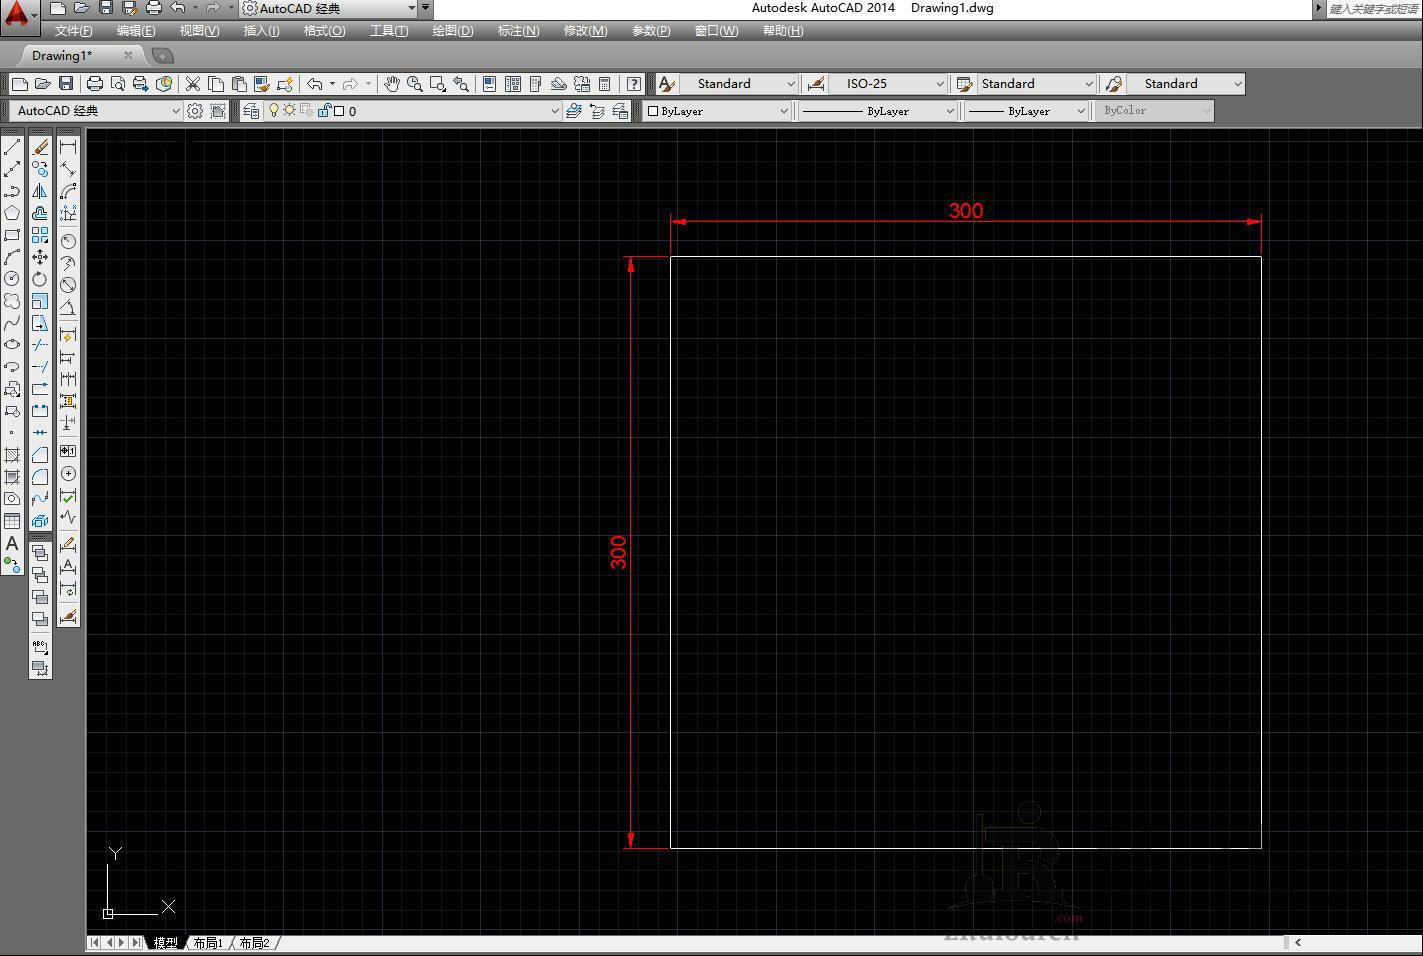Select the Line draw tool
The height and width of the screenshot is (956, 1423).
pos(12,147)
